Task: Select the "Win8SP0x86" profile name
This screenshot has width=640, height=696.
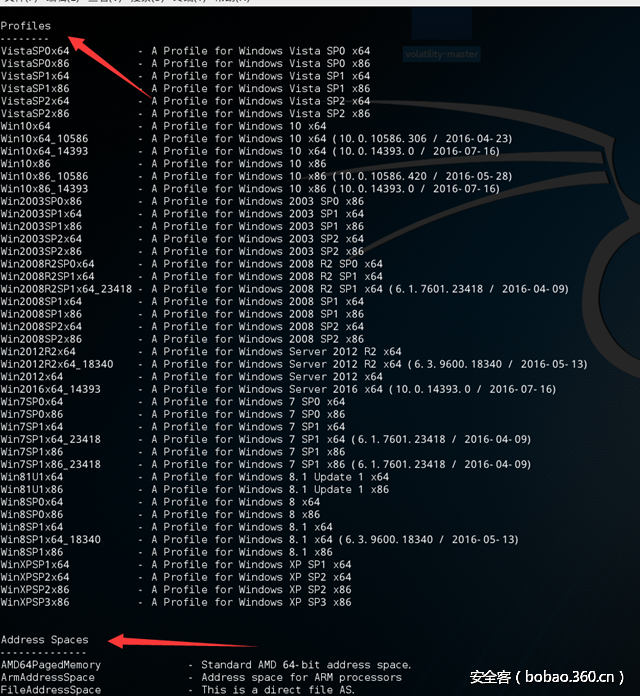Action: [x=32, y=514]
